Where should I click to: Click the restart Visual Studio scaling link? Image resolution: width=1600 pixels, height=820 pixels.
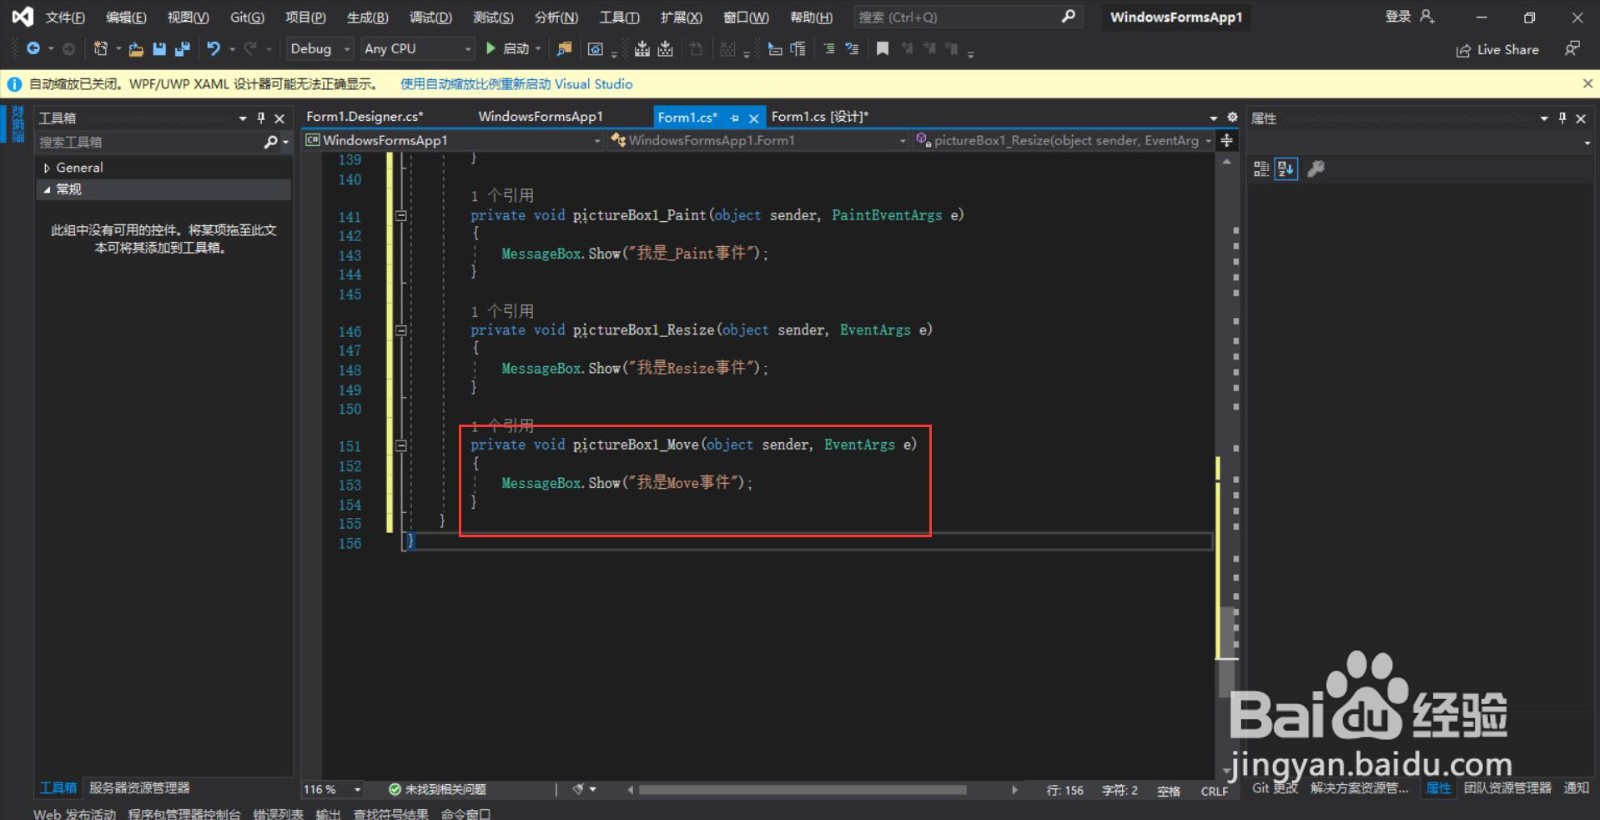tap(516, 84)
